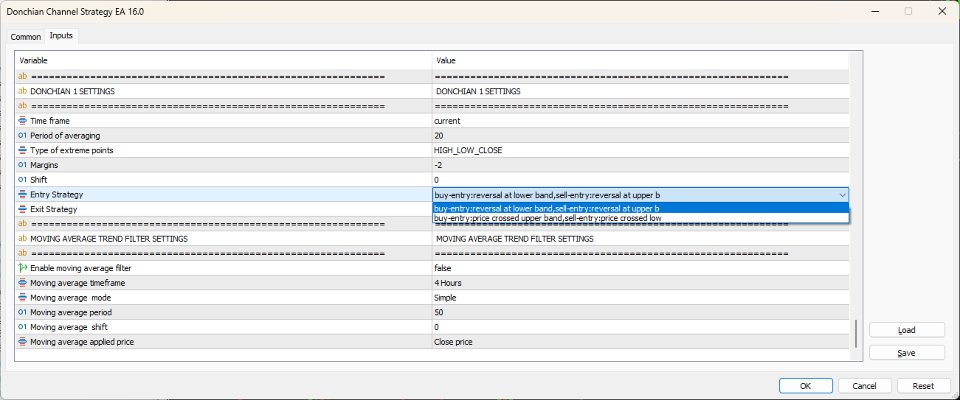Toggle Enable moving average filter value false
960x400 pixels.
[640, 268]
